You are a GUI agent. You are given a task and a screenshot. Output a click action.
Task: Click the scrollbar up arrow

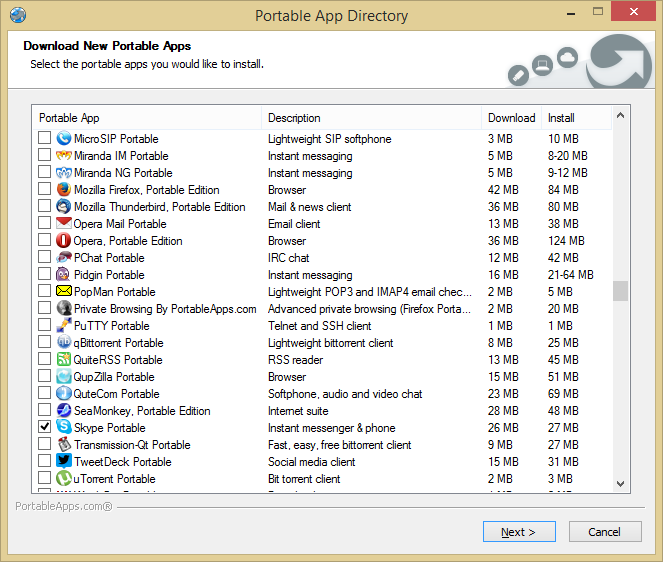[x=621, y=116]
